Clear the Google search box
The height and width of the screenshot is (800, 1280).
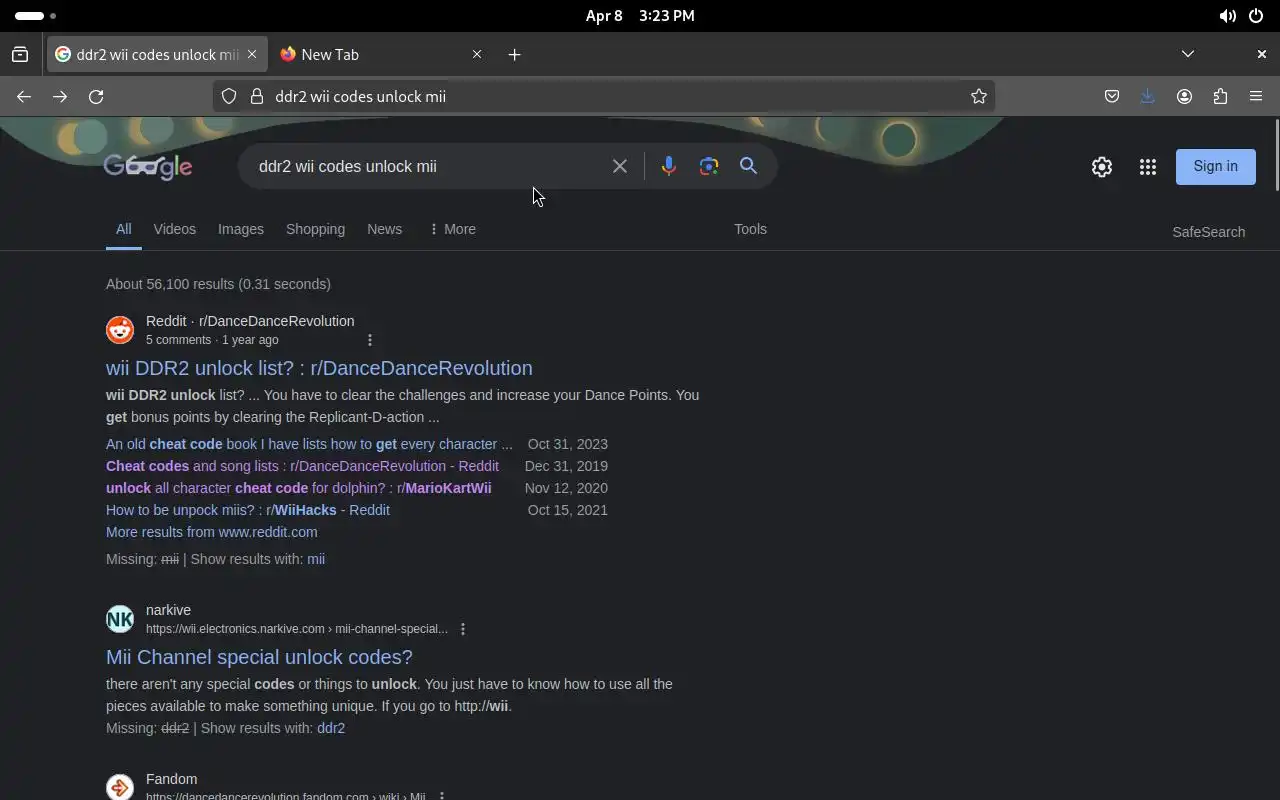tap(620, 166)
